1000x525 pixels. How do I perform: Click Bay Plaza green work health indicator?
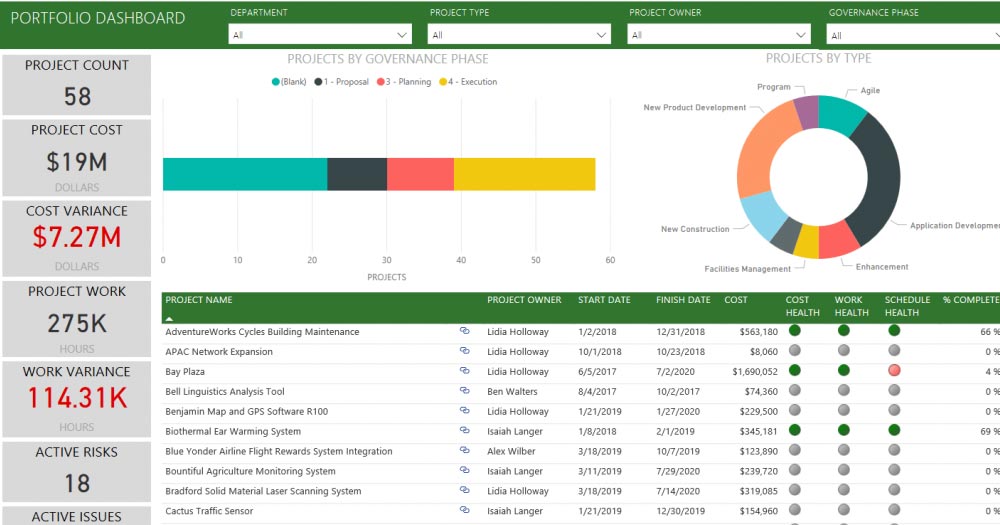click(844, 370)
